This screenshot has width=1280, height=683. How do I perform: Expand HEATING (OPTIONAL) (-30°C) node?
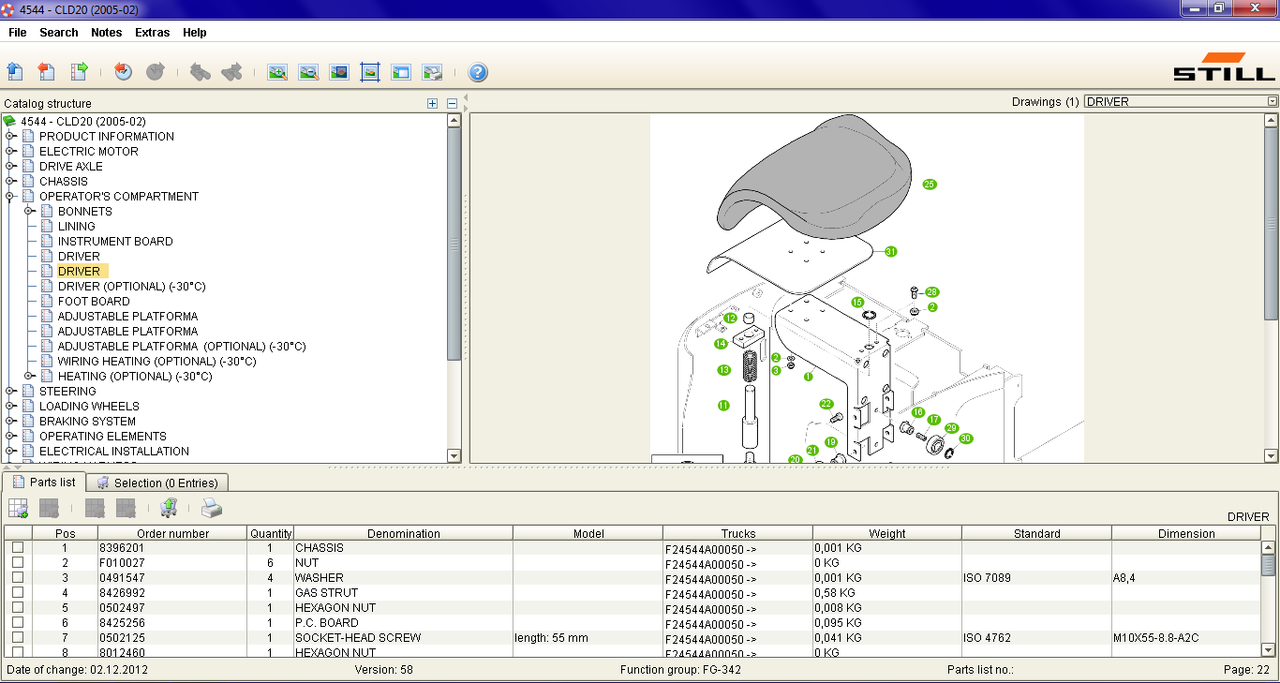(30, 376)
